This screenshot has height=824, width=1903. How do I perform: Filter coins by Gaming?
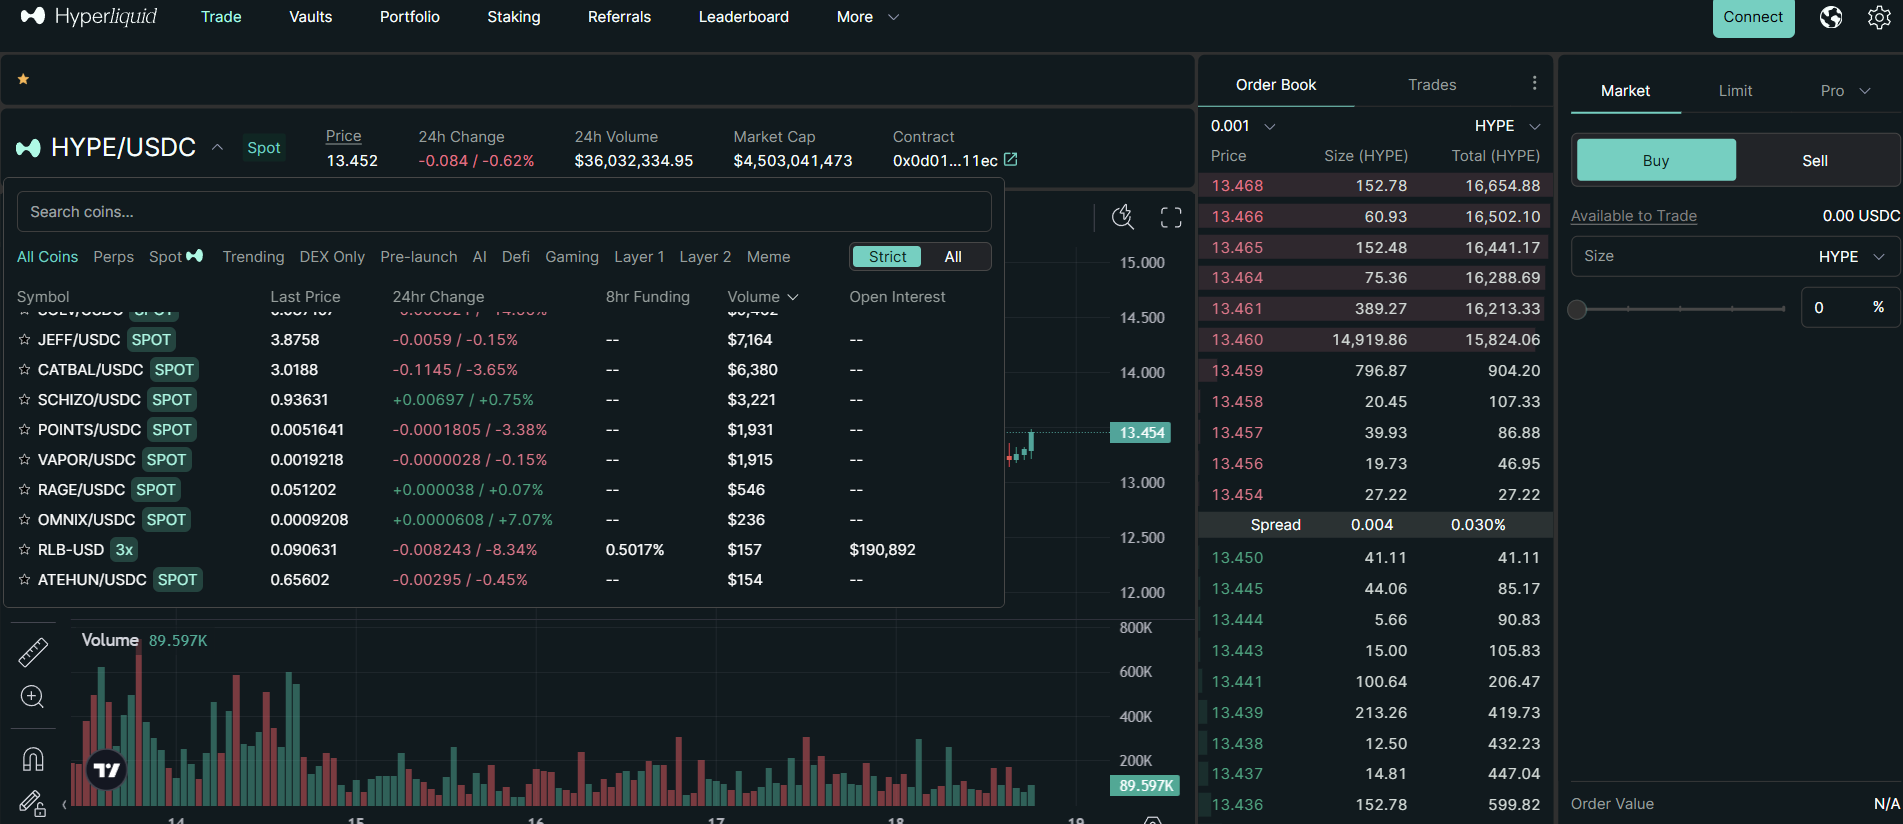tap(572, 257)
